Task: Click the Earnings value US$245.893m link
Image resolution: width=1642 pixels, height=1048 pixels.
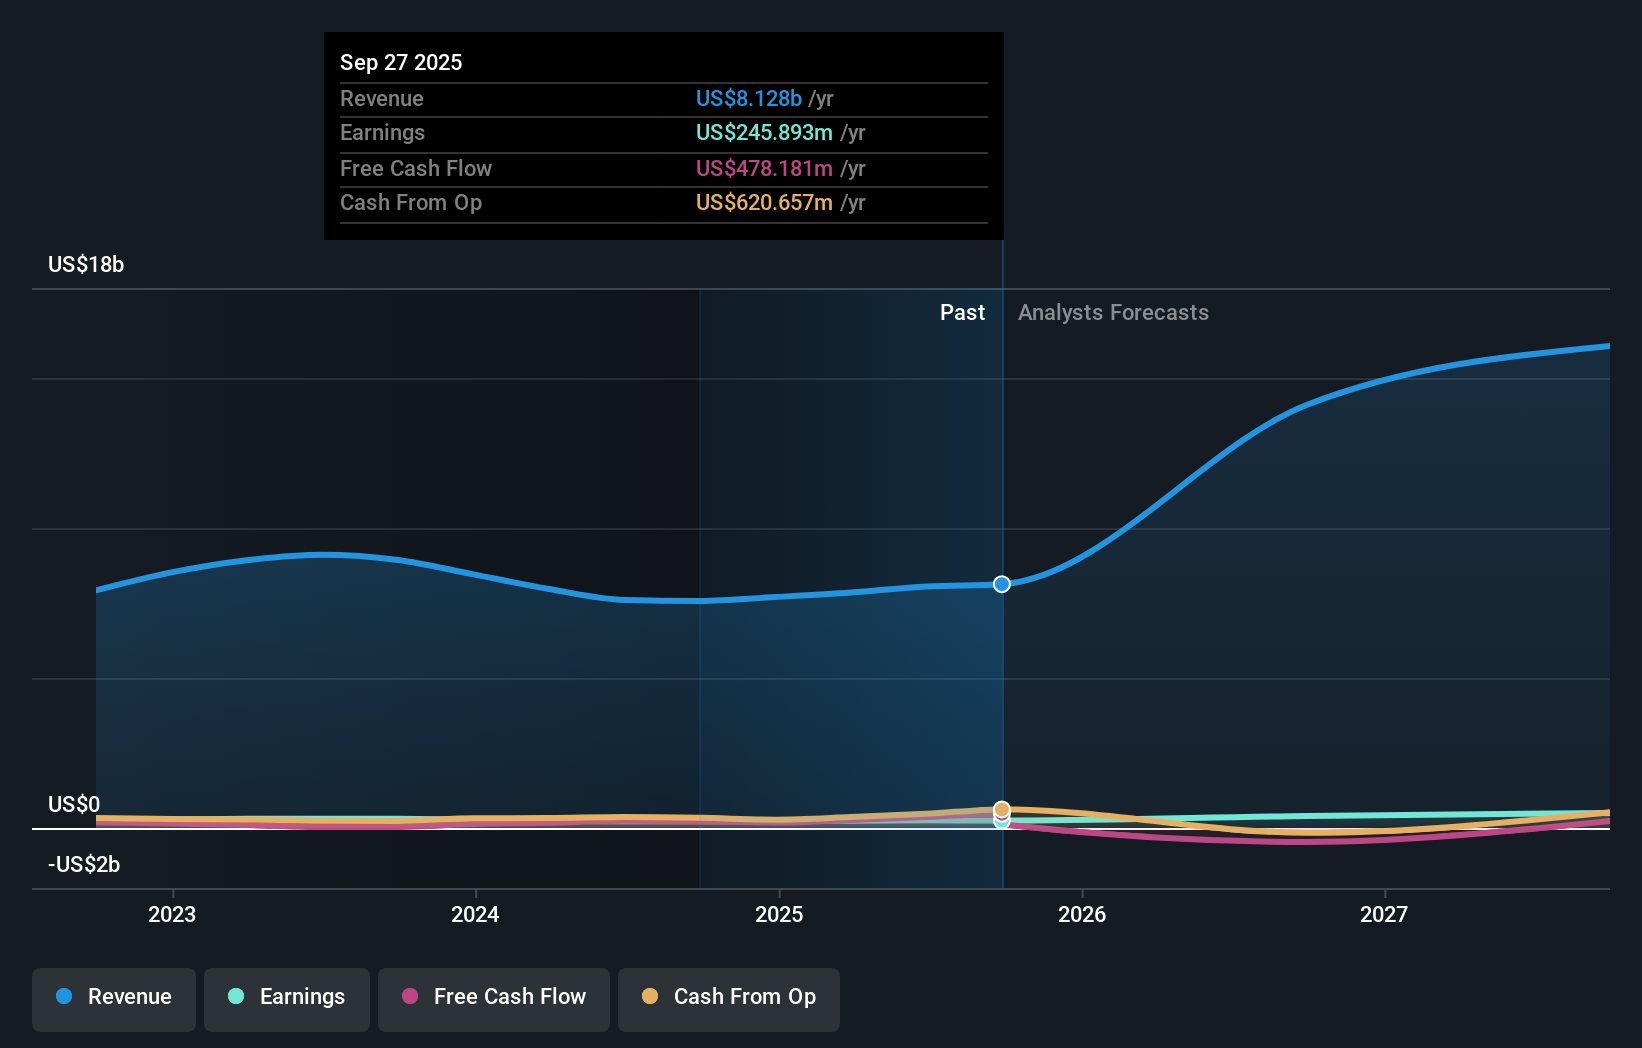Action: [763, 132]
